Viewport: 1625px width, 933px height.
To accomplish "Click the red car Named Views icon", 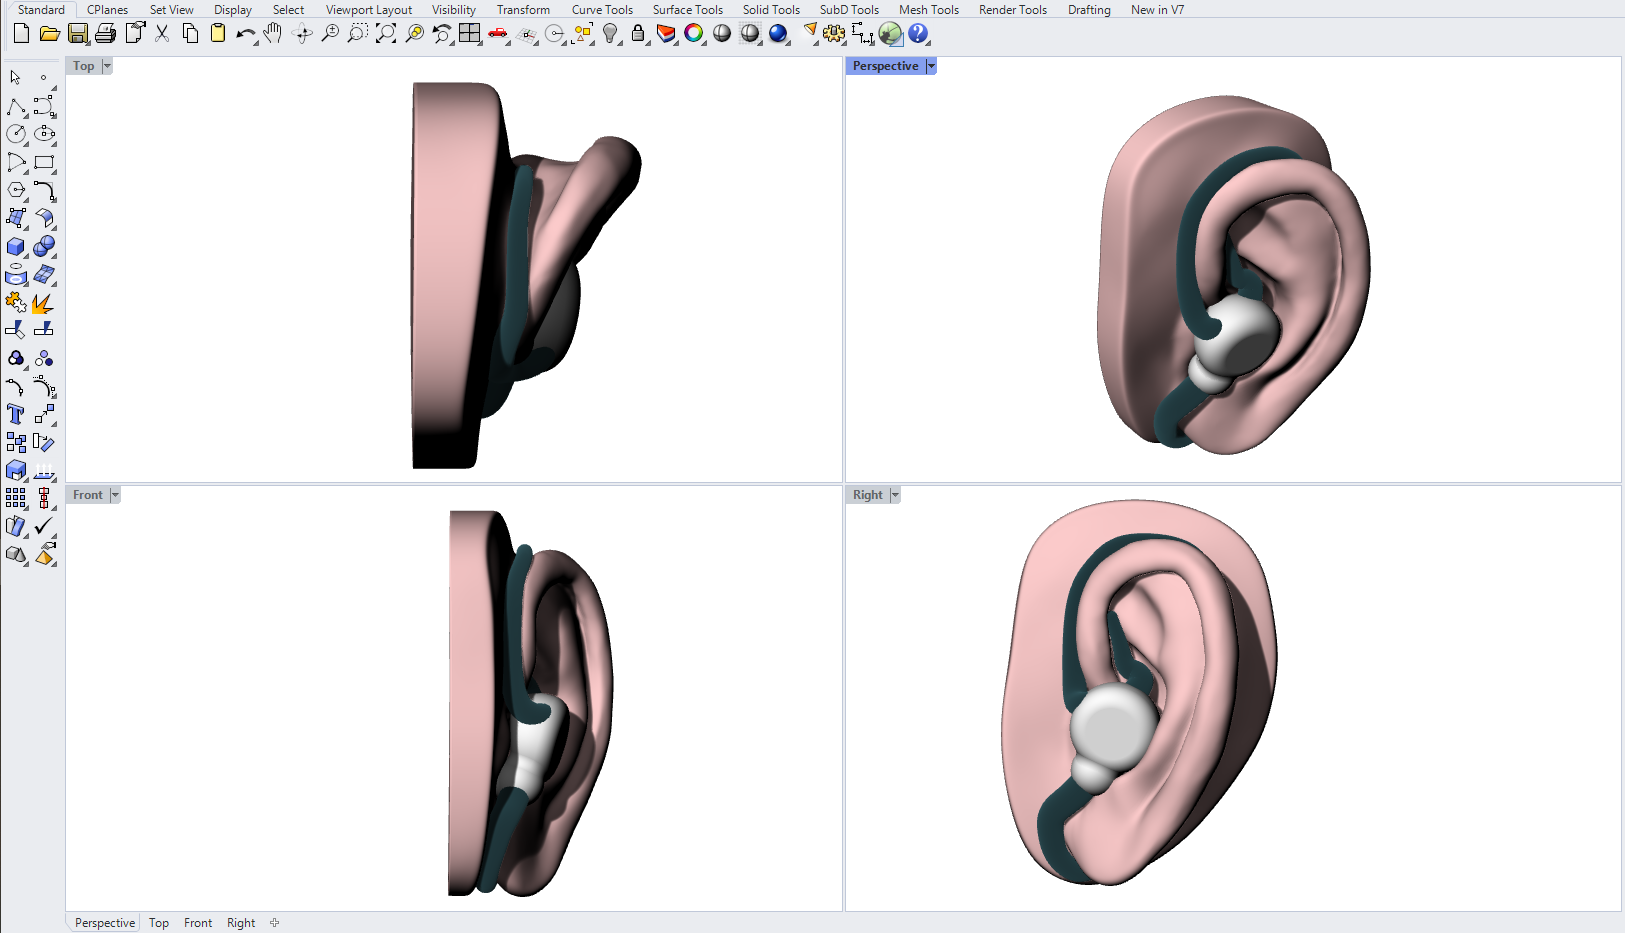I will [498, 34].
